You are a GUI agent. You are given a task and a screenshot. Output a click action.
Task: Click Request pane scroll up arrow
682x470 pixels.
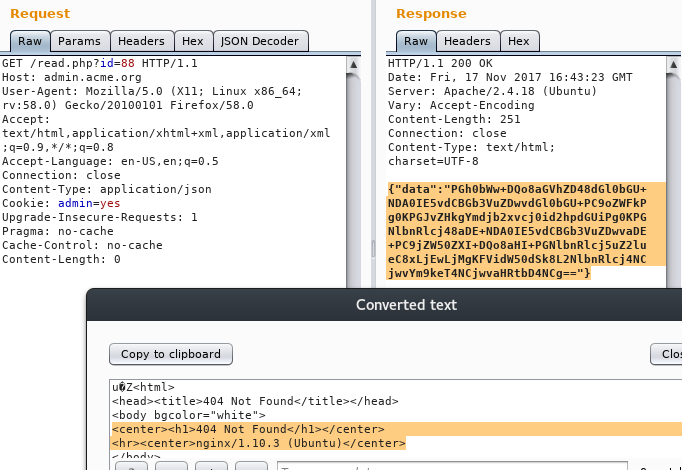pos(353,65)
